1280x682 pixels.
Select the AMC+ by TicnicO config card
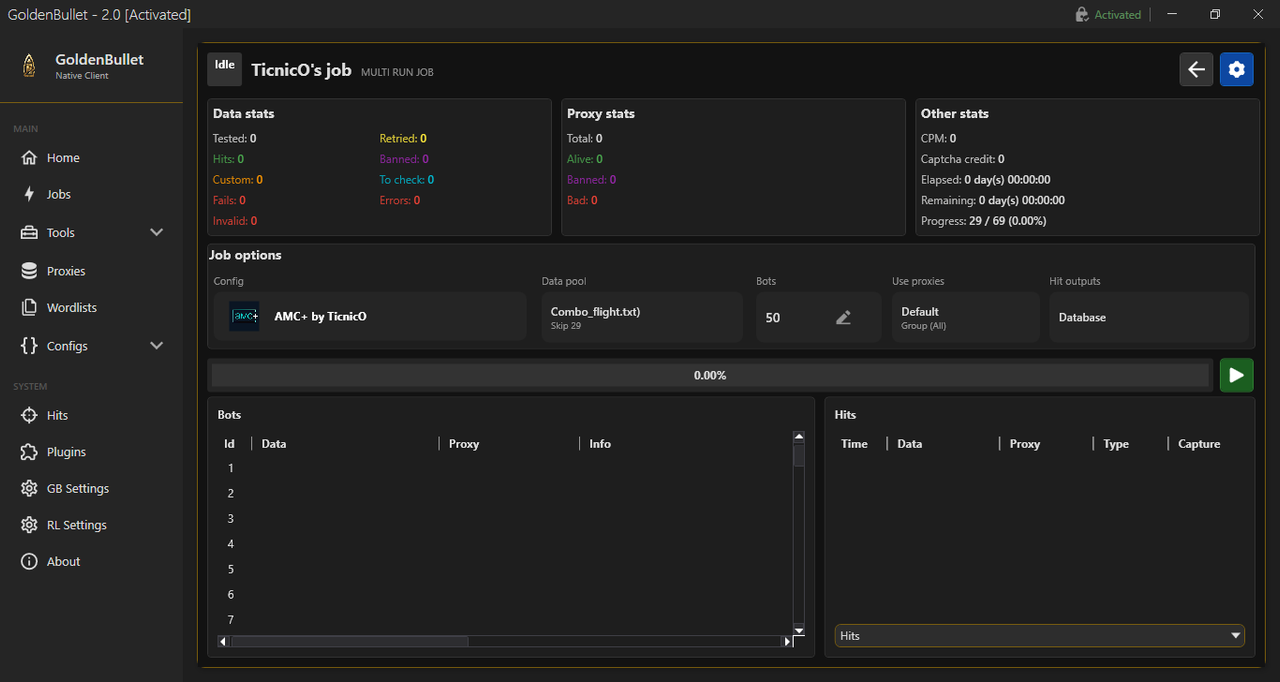click(x=370, y=316)
